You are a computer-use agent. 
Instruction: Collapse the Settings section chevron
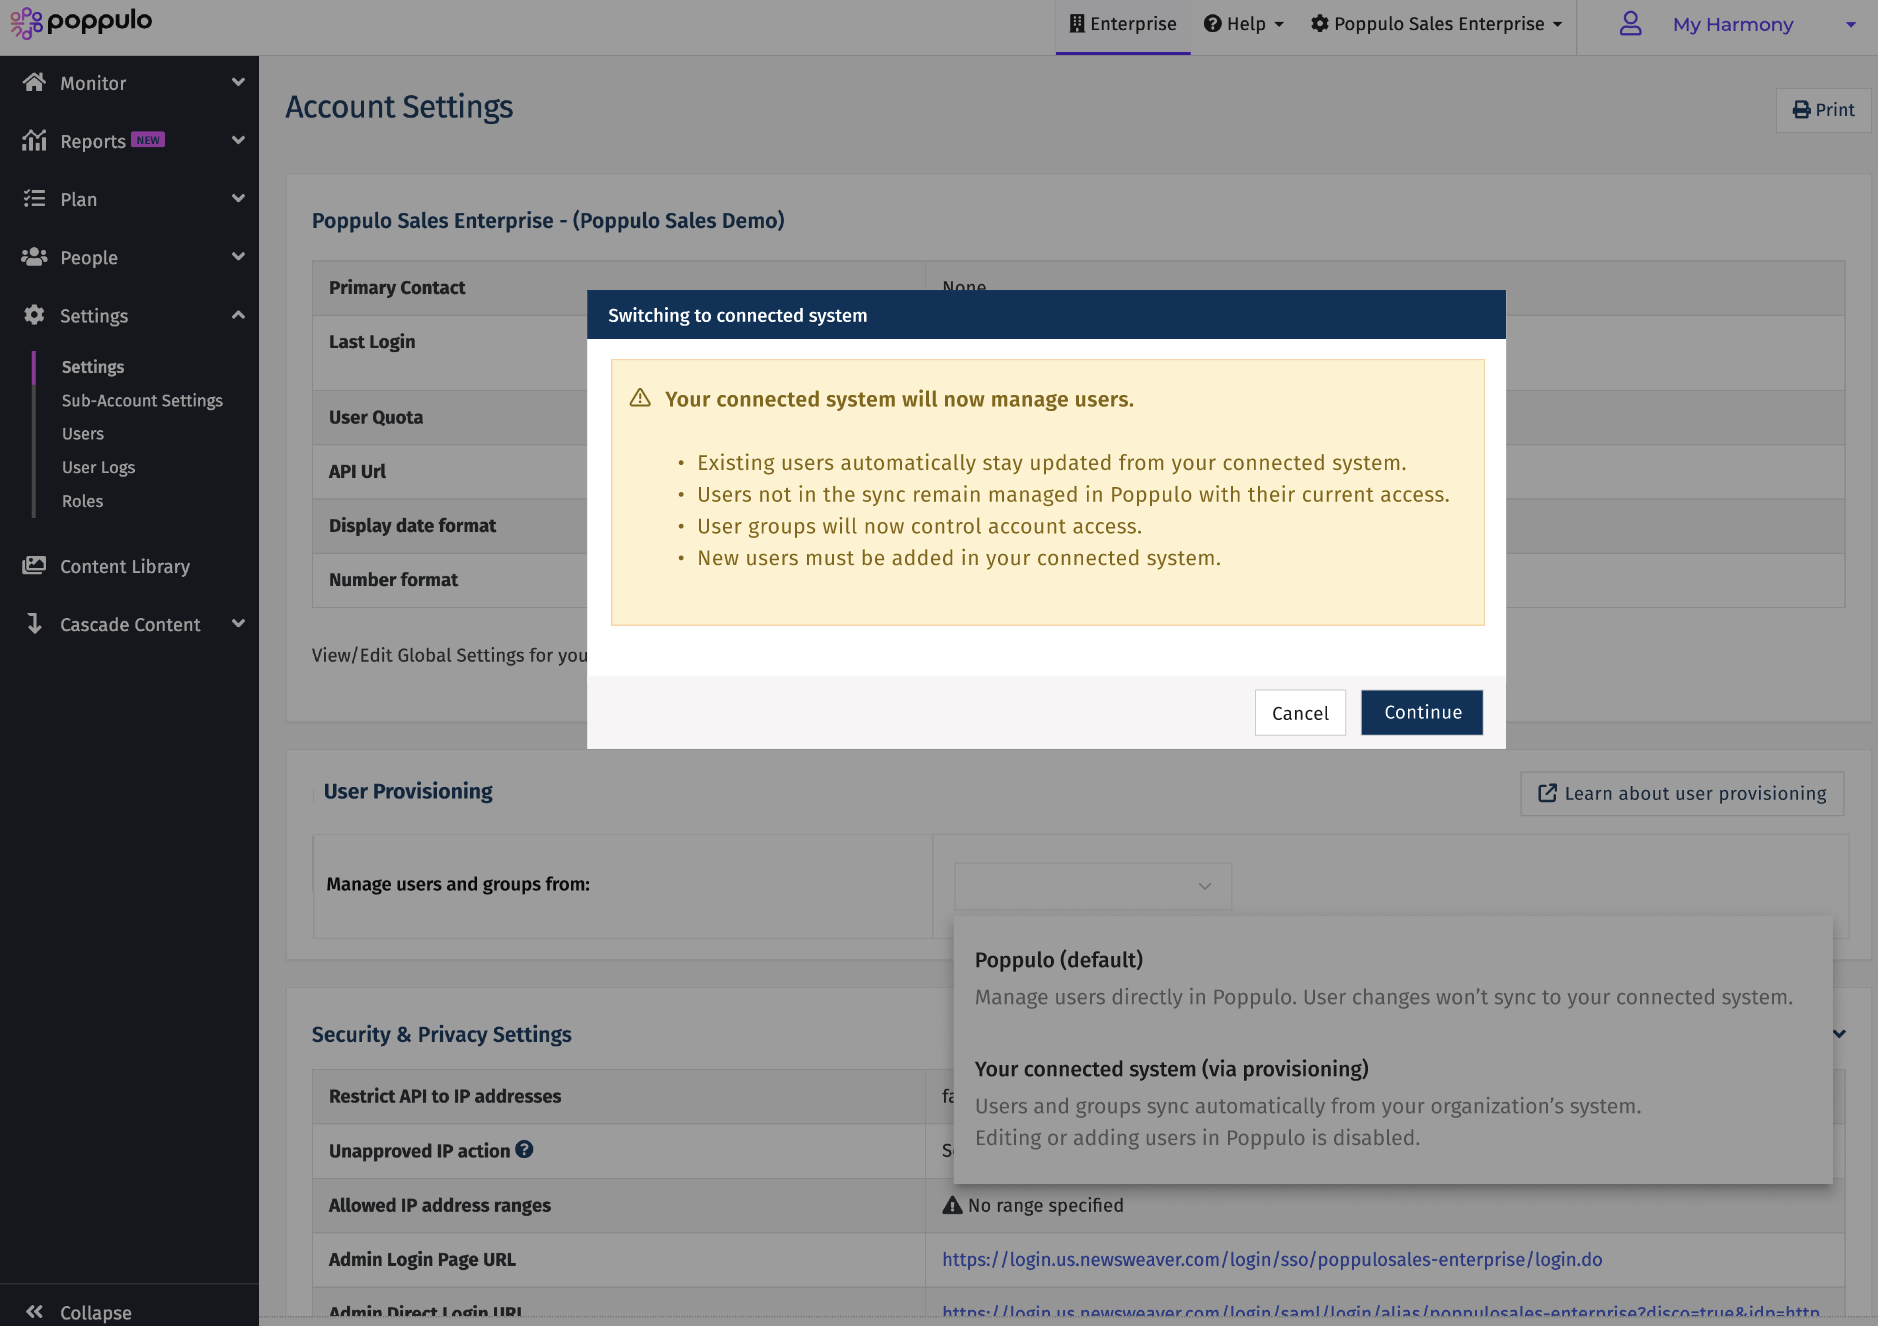[x=238, y=315]
